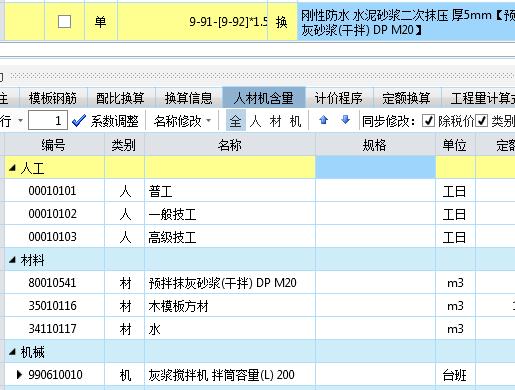This screenshot has height=390, width=515.
Task: Click the 类别 column header
Action: [x=124, y=145]
